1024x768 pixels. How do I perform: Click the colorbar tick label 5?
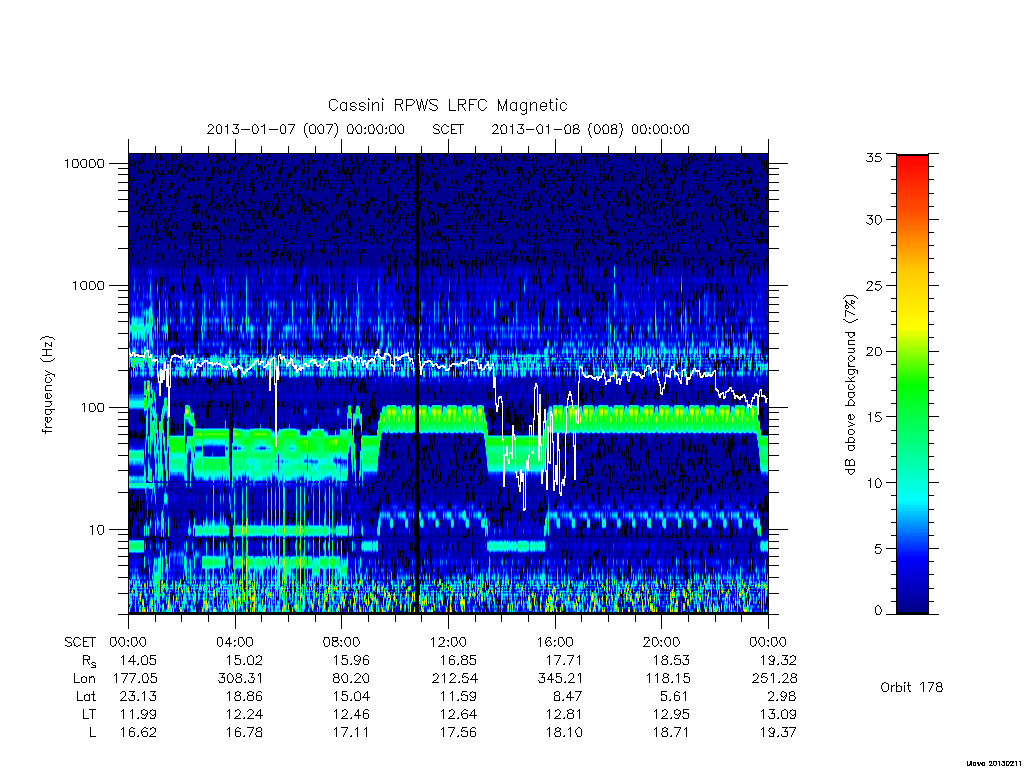(877, 549)
